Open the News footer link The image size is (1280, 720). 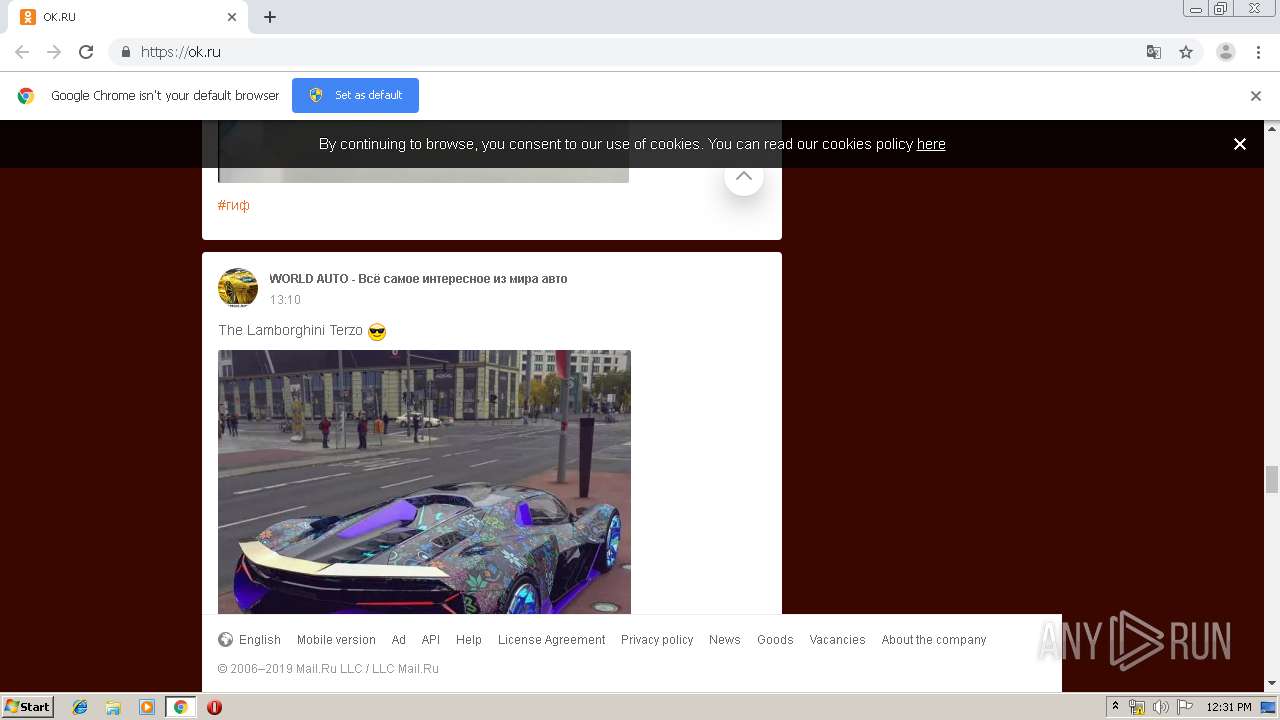(725, 640)
